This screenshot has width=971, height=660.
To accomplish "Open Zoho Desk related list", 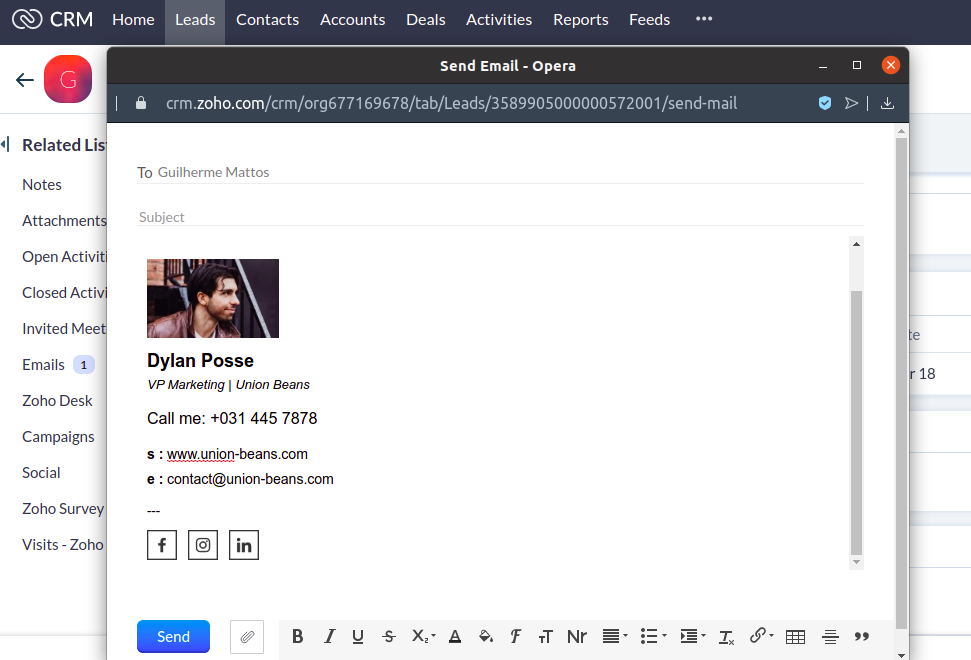I will click(x=58, y=401).
